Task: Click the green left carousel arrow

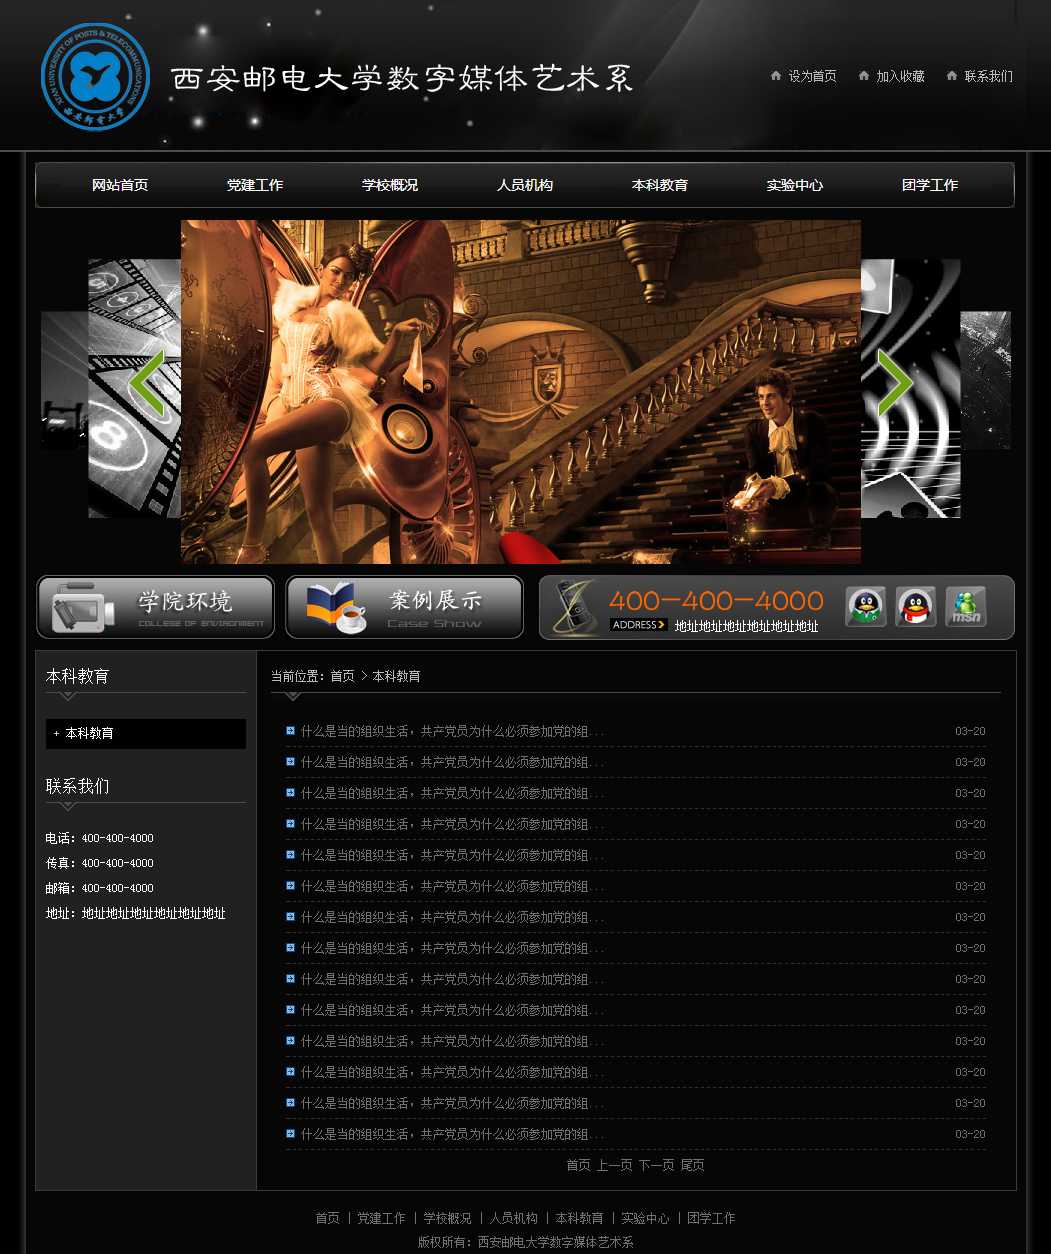Action: pos(147,383)
